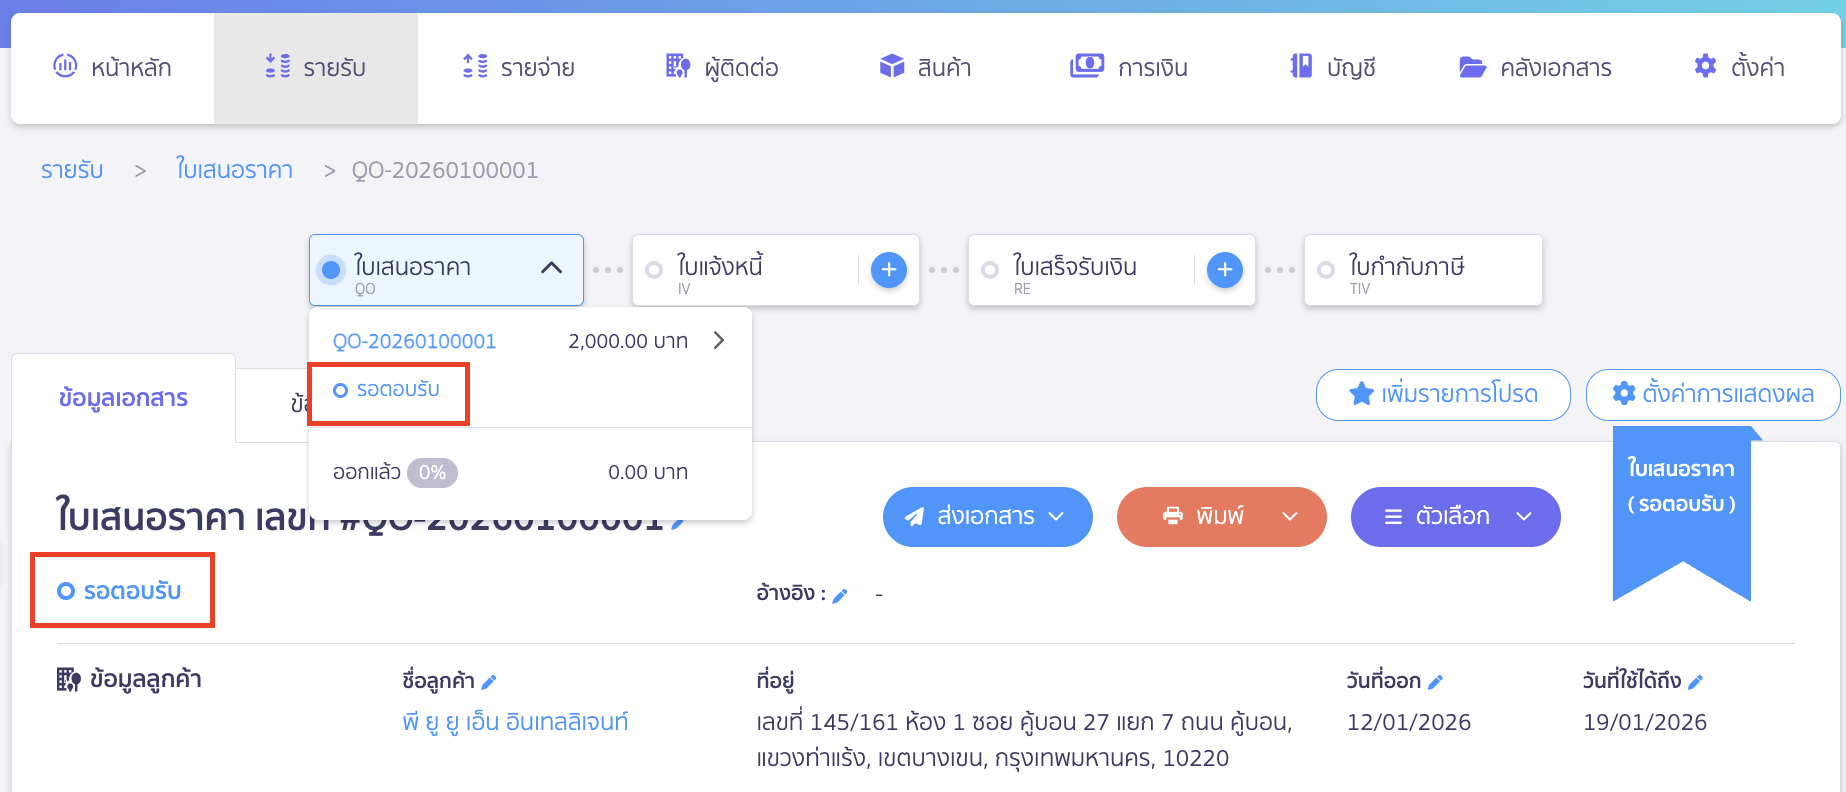Open customer link พี ยู ยู เอ็น อินเทลลิเจนท์

tap(512, 721)
